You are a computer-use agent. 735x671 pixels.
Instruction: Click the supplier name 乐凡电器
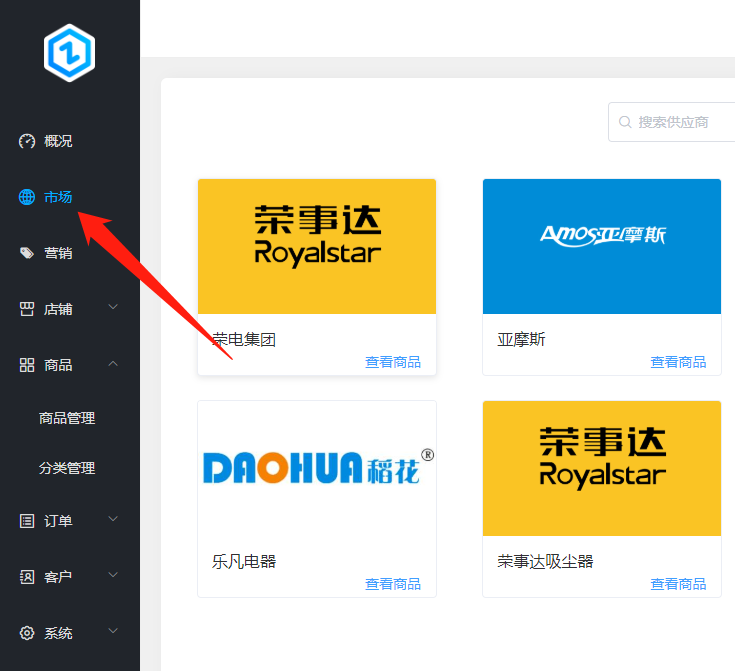(x=244, y=561)
